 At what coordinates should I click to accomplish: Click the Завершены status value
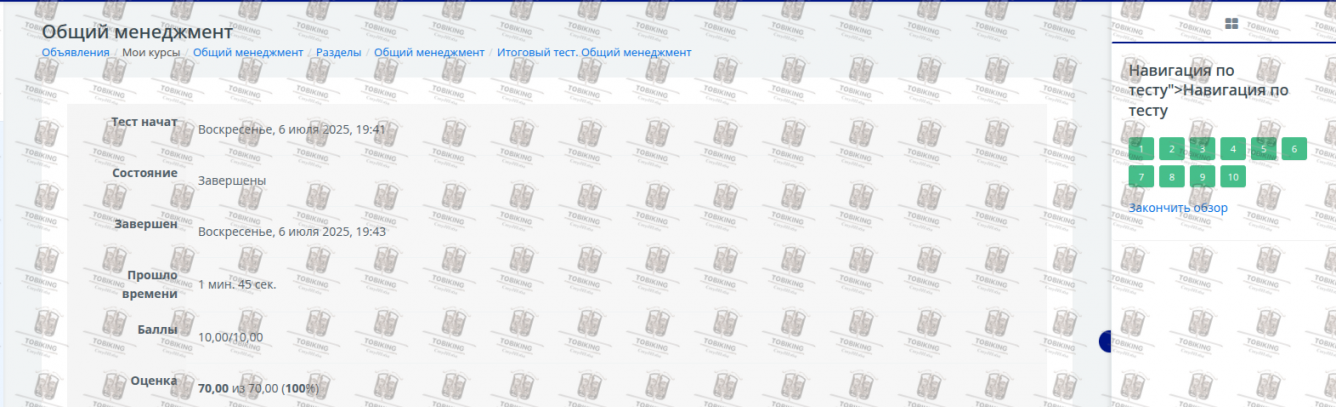click(x=232, y=180)
